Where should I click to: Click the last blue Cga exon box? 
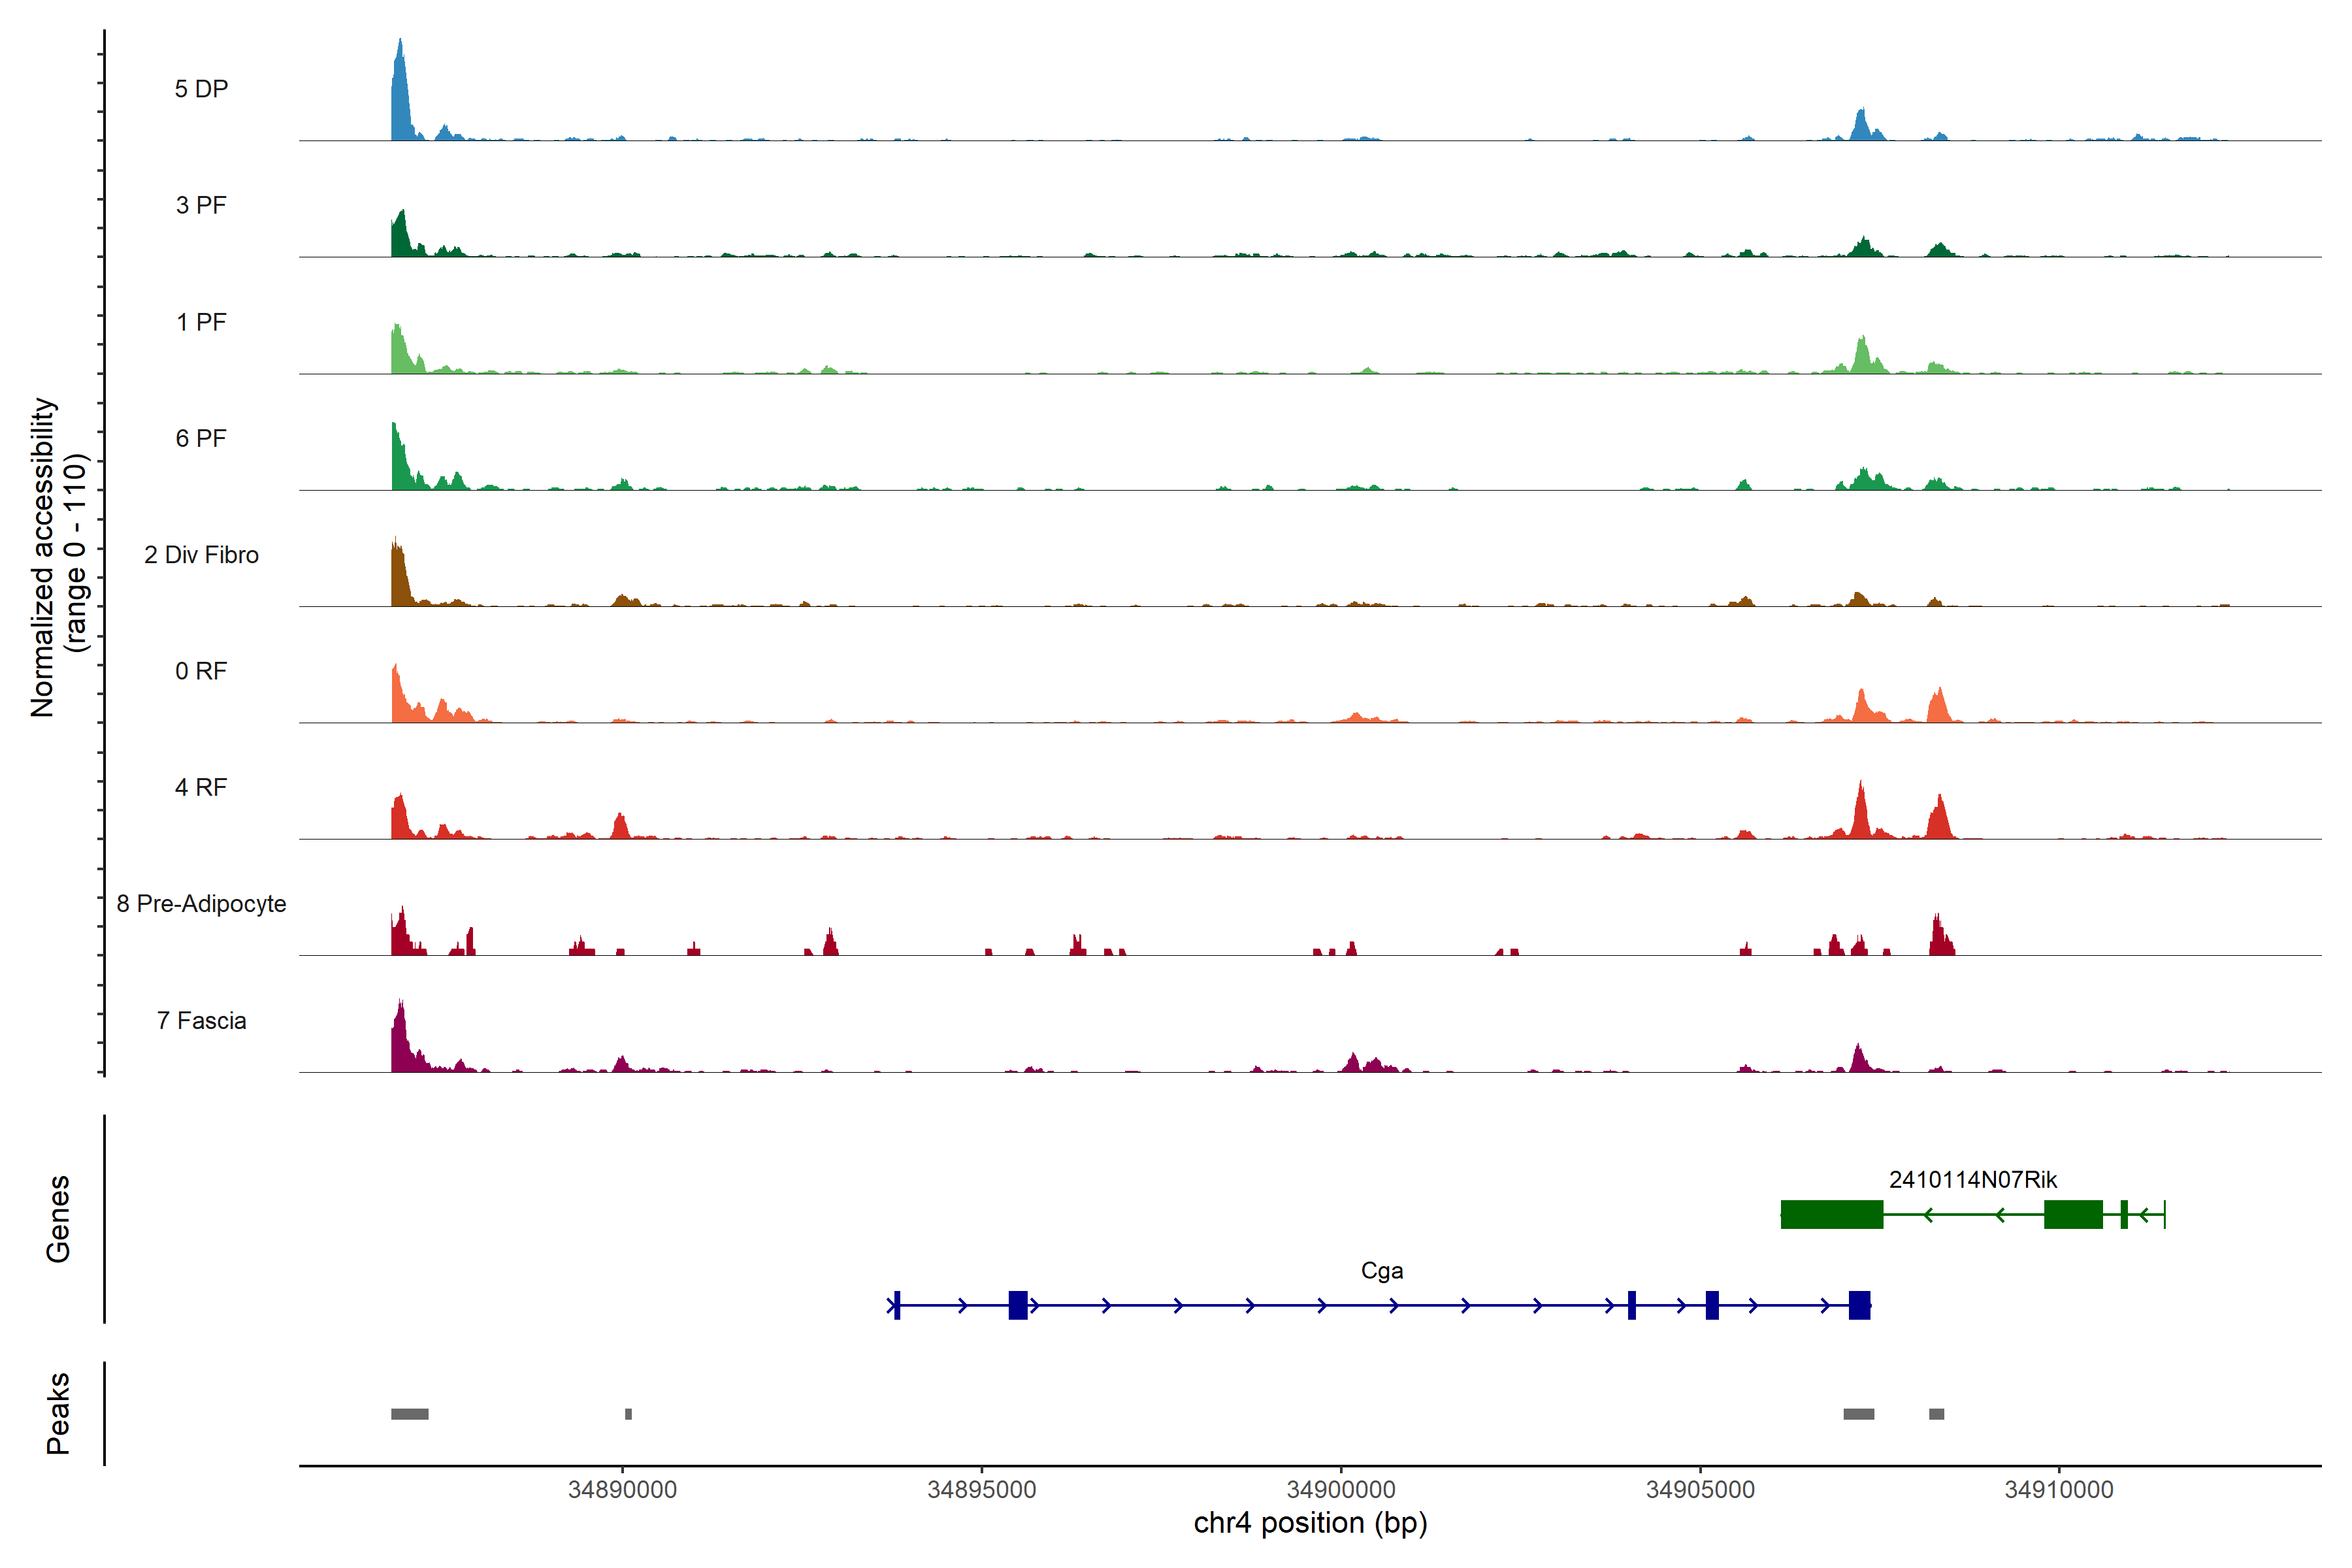(x=1859, y=1305)
